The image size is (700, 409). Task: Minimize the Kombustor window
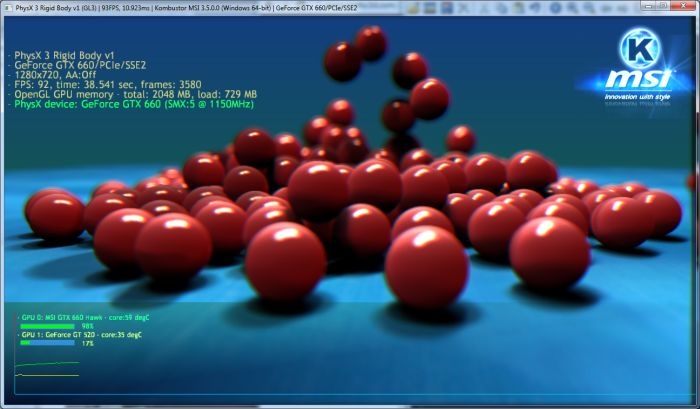pos(649,6)
